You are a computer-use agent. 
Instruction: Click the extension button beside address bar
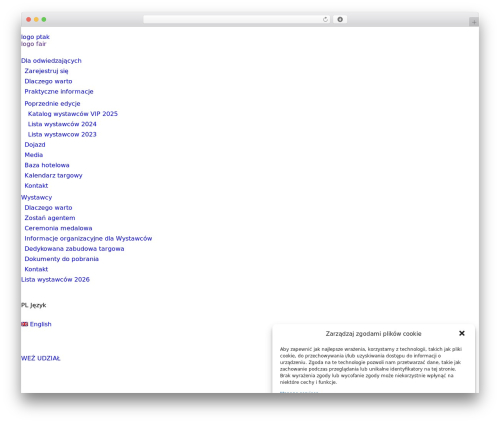point(340,20)
